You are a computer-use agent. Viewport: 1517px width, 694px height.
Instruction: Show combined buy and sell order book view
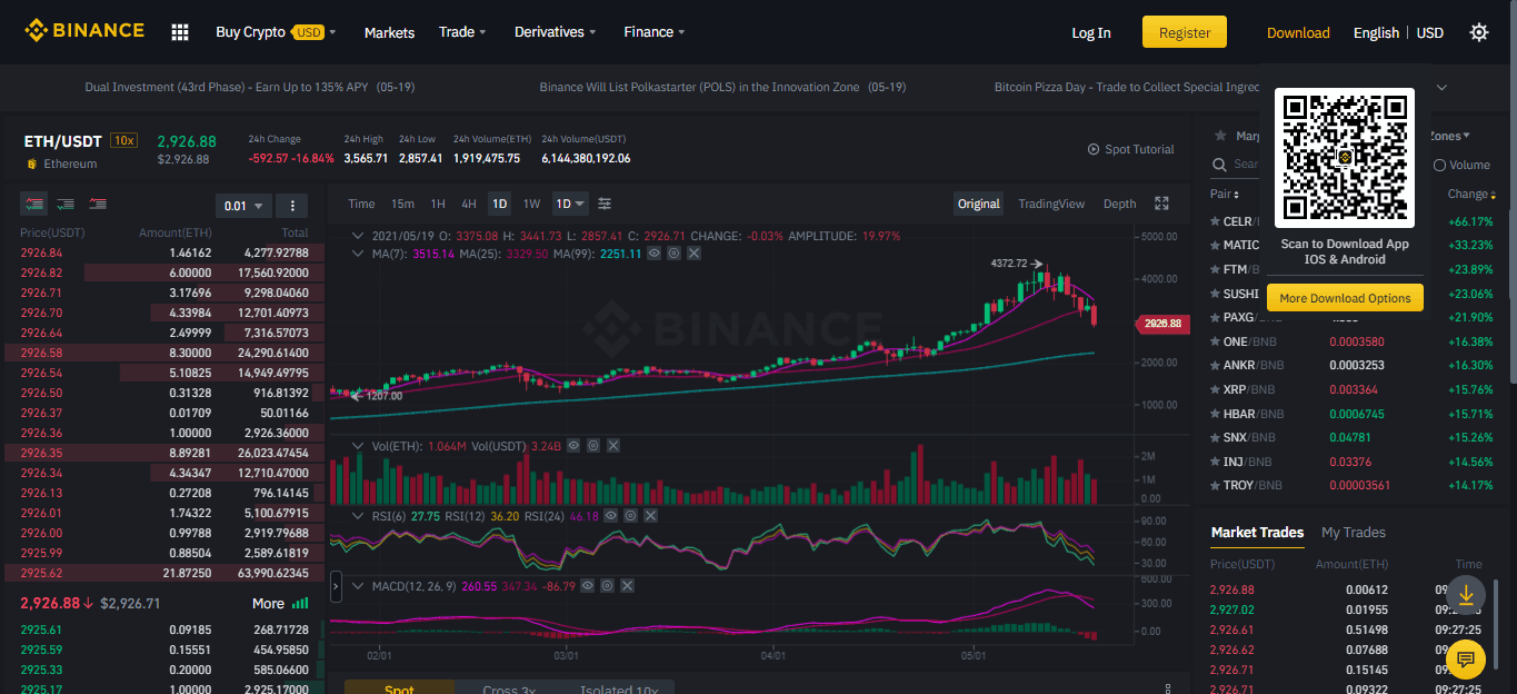pos(34,204)
